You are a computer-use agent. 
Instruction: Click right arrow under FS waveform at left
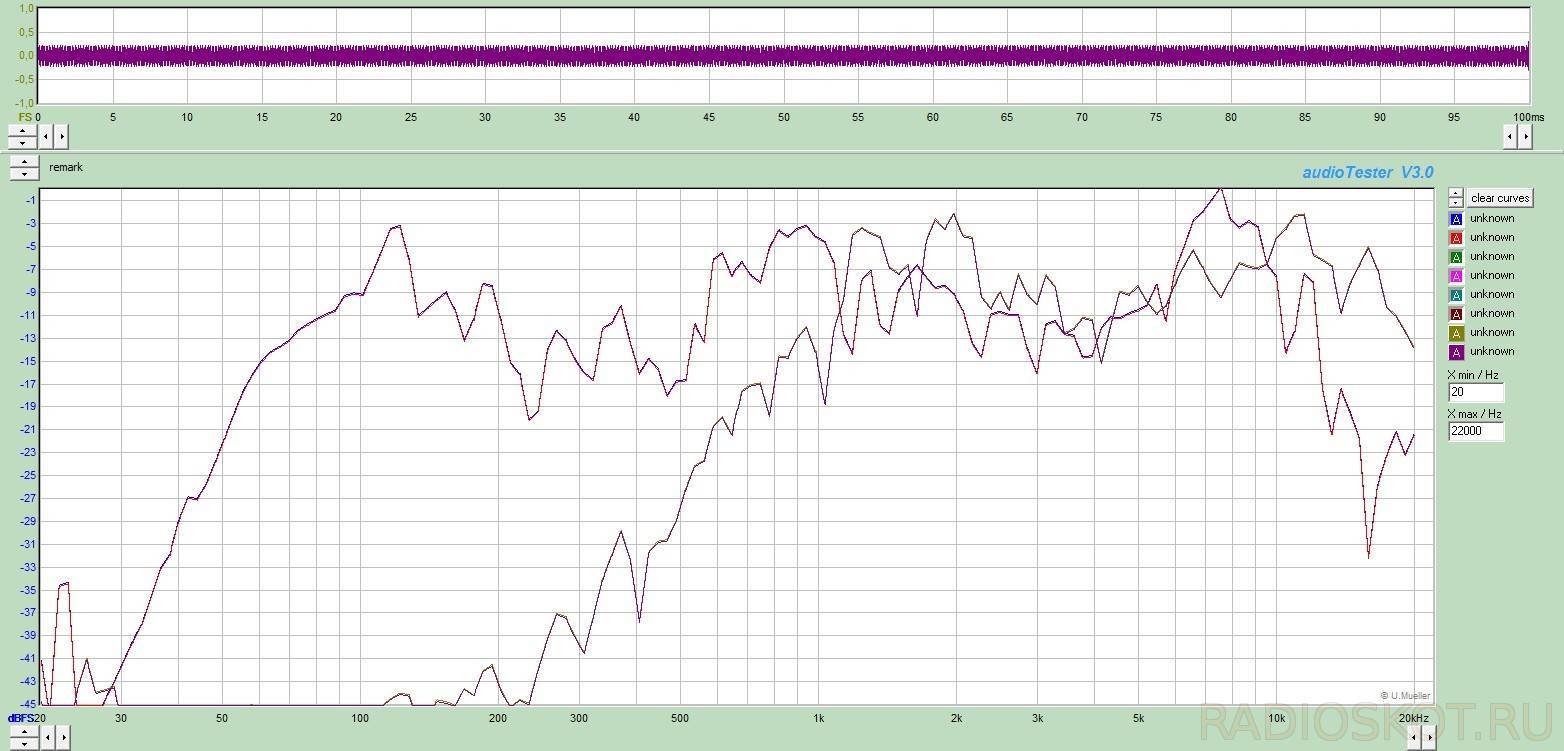pyautogui.click(x=61, y=136)
